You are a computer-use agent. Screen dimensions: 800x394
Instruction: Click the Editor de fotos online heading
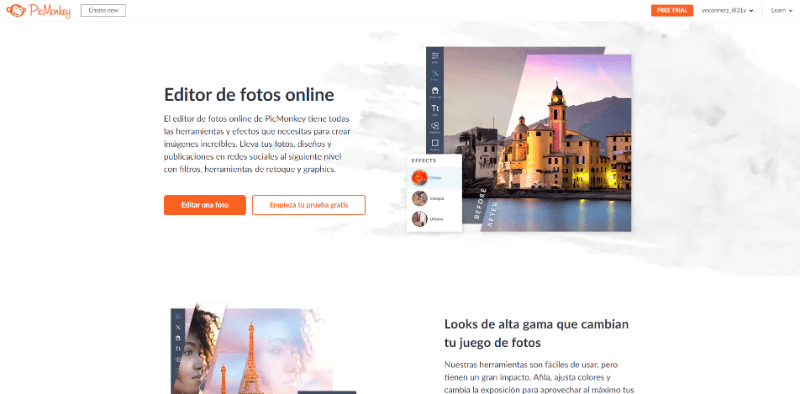[249, 94]
